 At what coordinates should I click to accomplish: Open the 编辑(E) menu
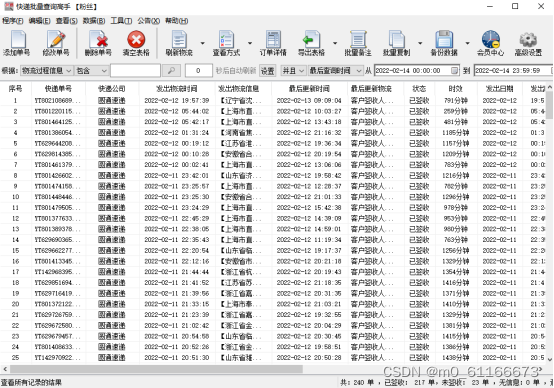(40, 21)
